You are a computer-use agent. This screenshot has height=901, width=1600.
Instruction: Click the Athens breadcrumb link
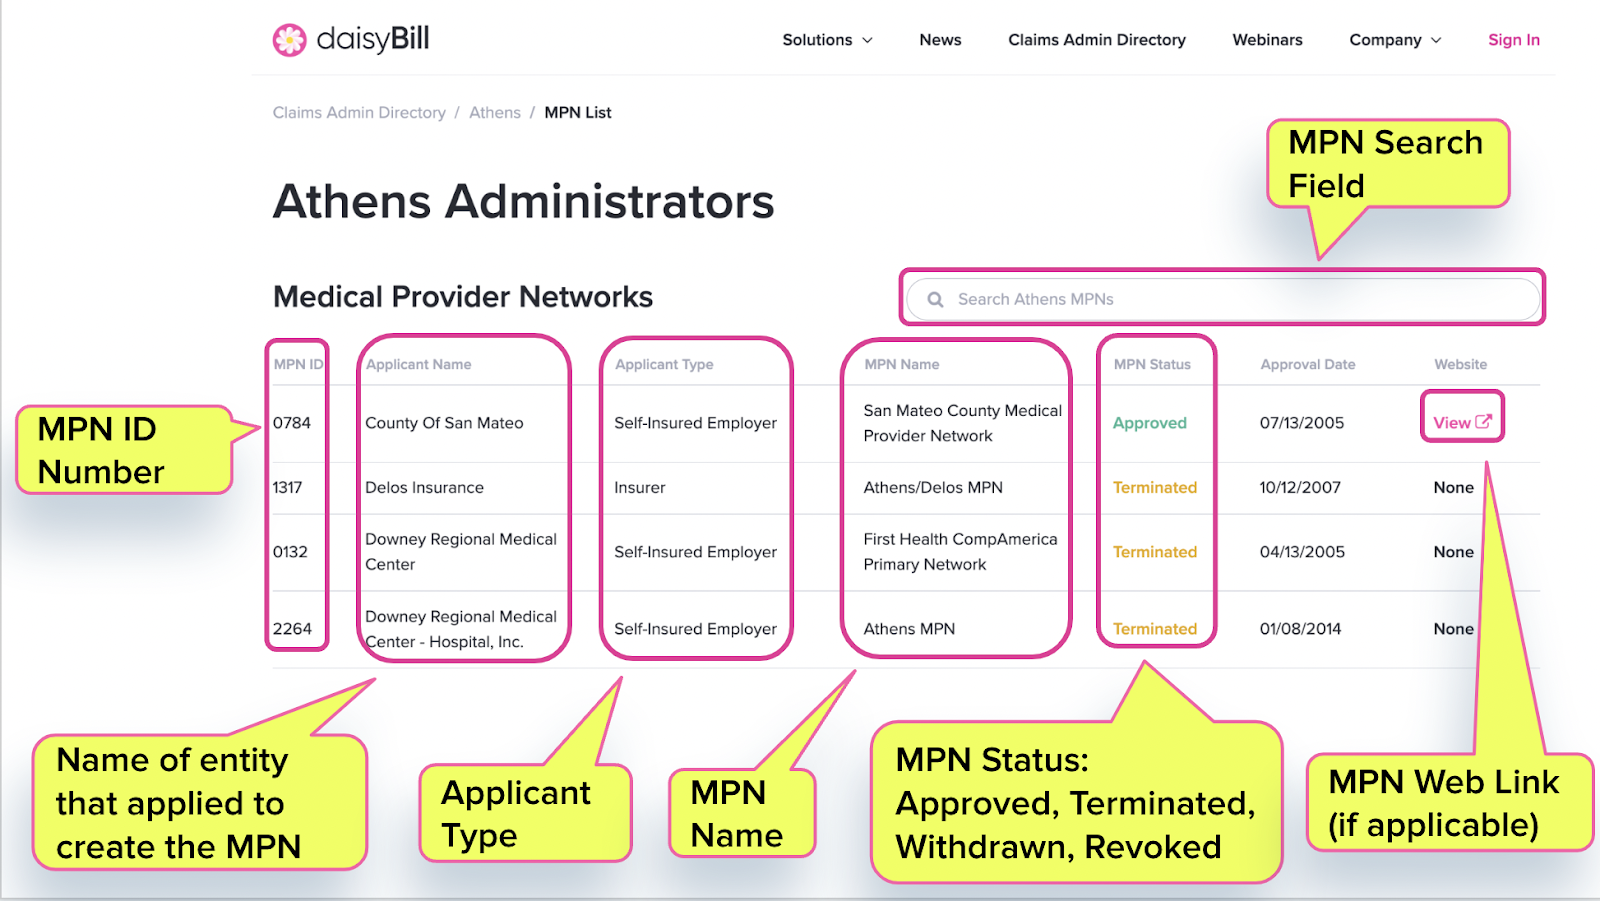[495, 113]
